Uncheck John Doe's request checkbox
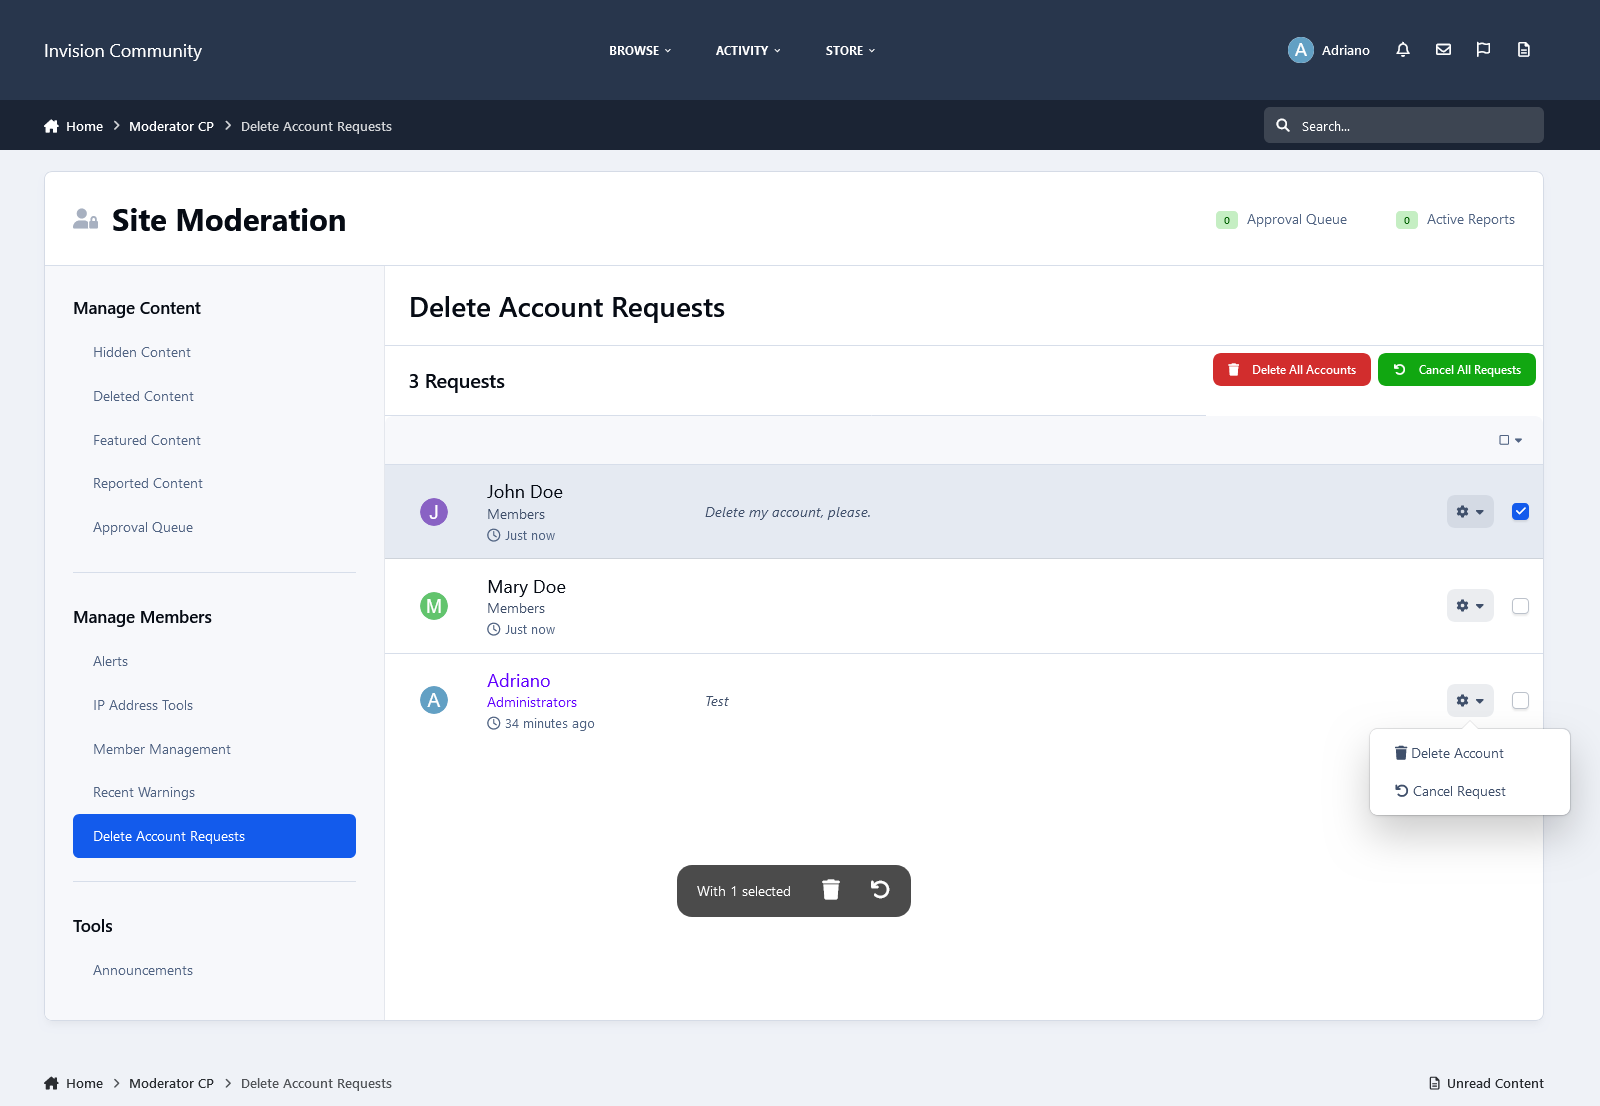 tap(1520, 512)
